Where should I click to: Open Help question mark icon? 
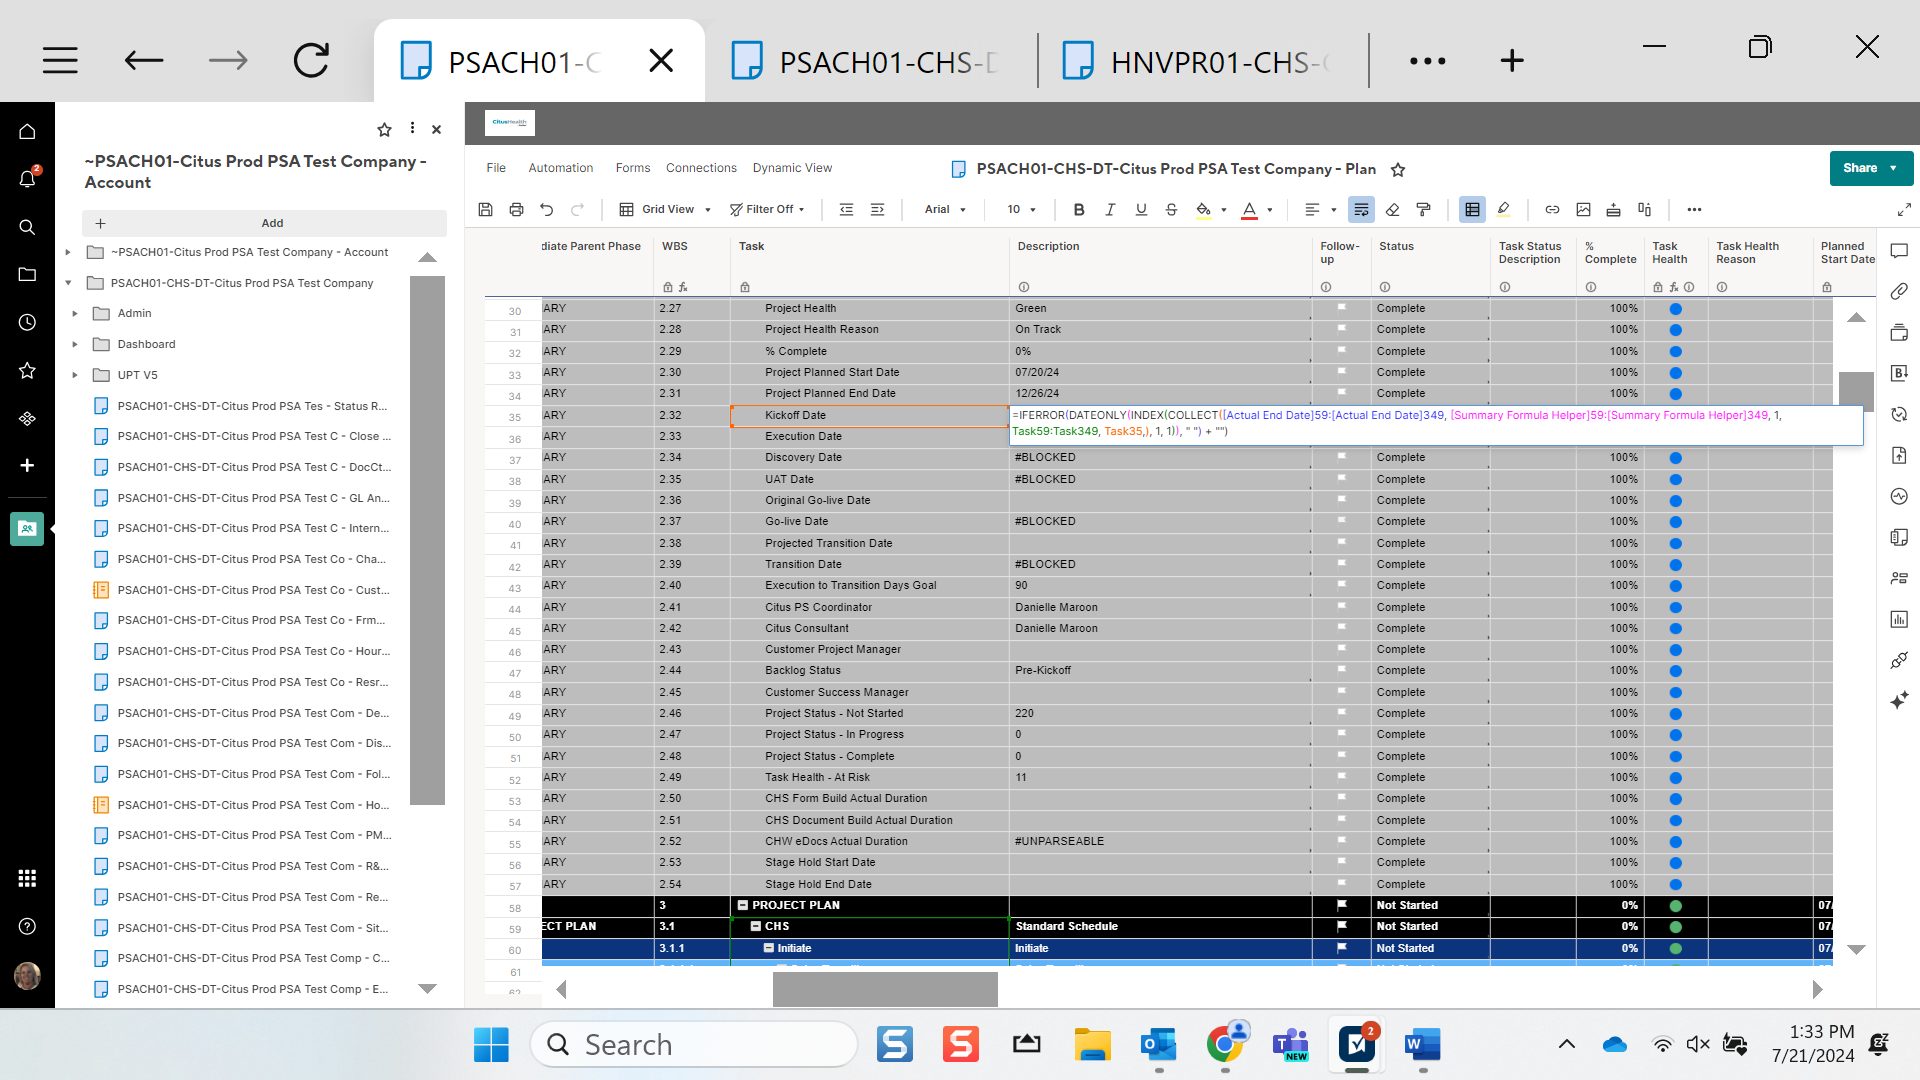point(27,926)
